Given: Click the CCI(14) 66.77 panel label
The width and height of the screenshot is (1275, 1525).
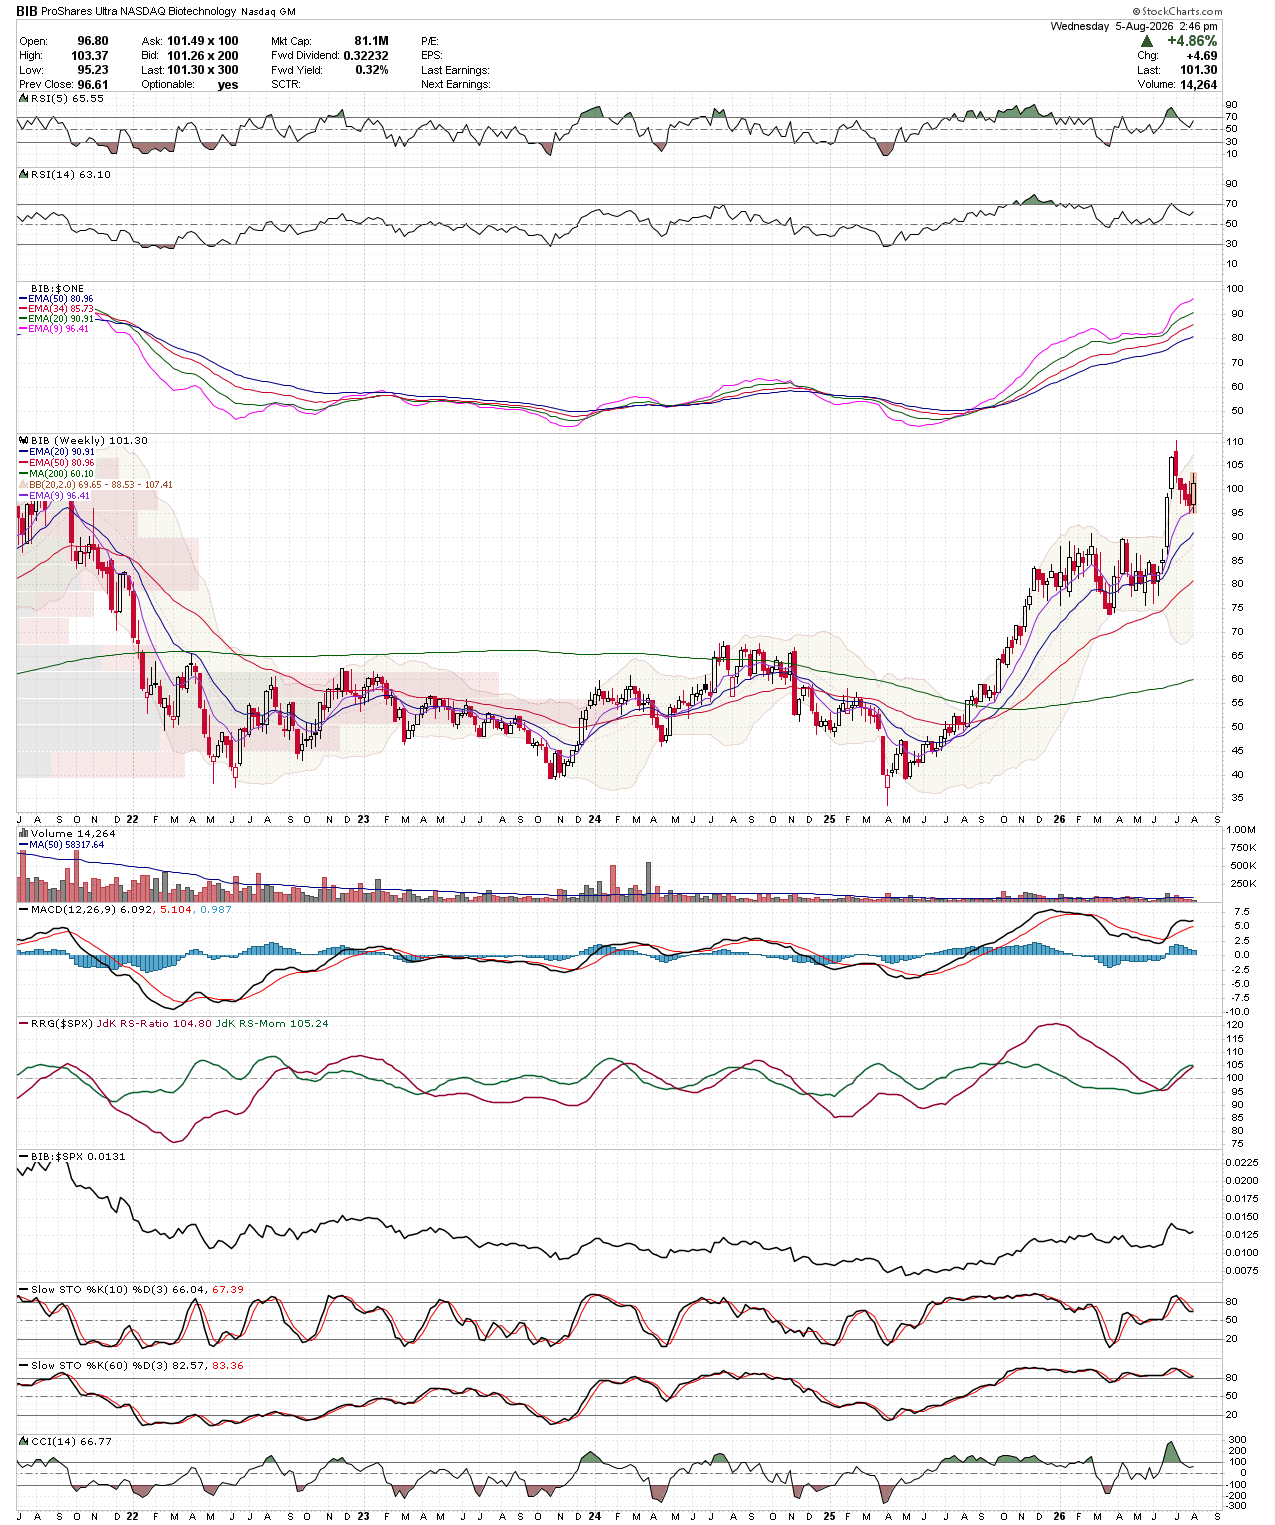Looking at the screenshot, I should [x=71, y=1442].
